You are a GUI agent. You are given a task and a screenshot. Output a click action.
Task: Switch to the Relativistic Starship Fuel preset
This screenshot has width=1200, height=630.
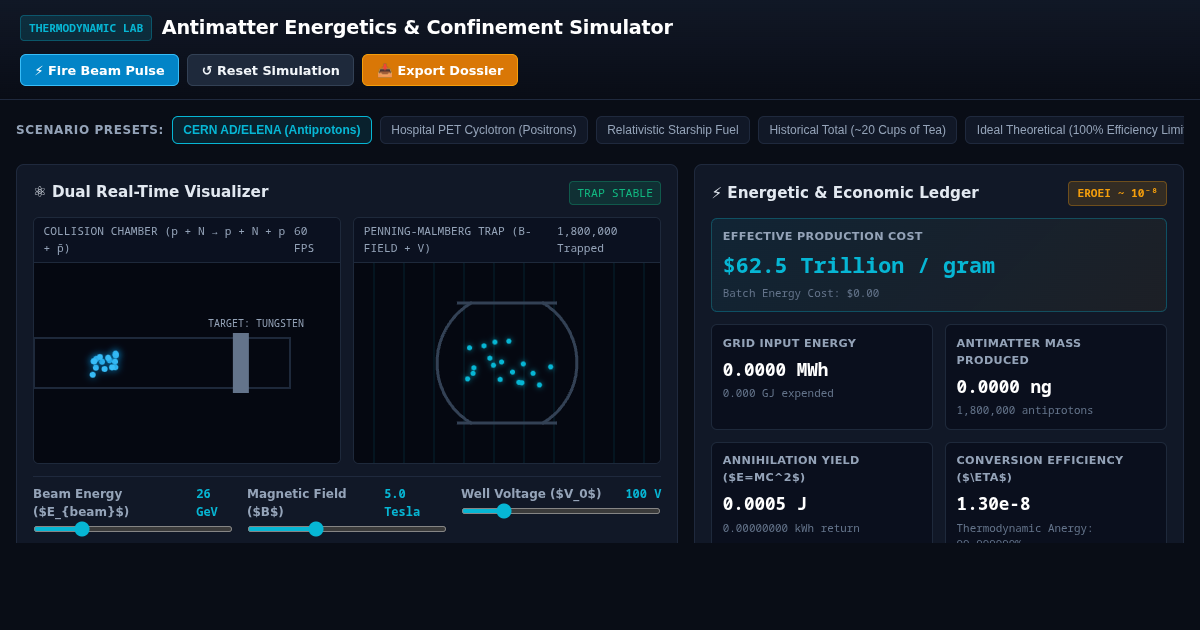[673, 130]
